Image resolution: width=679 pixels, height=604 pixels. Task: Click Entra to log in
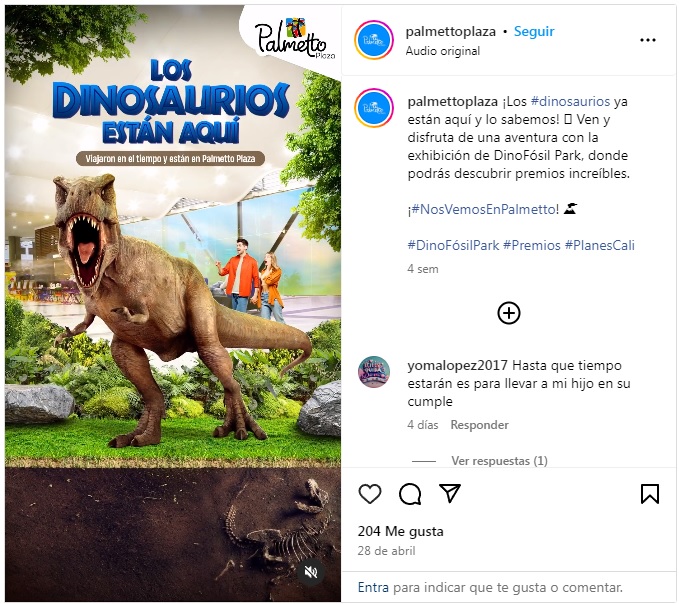(373, 588)
